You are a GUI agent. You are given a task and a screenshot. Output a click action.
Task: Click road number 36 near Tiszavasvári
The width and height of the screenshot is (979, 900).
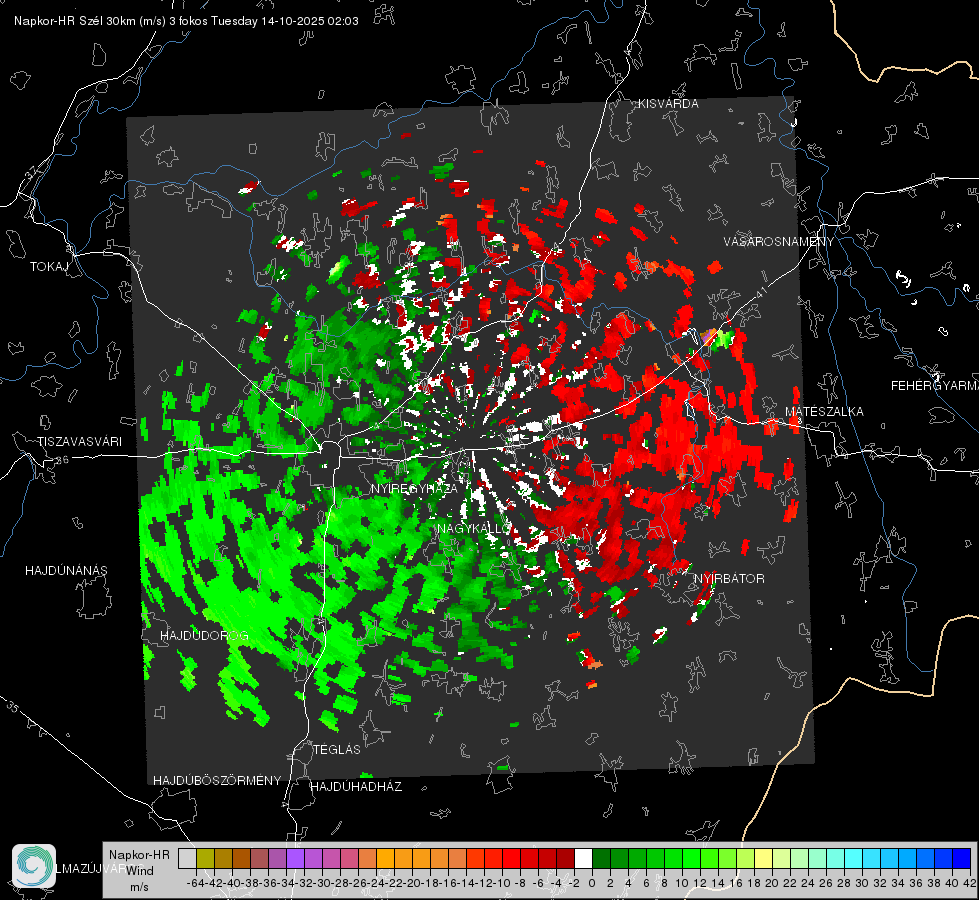(x=62, y=460)
